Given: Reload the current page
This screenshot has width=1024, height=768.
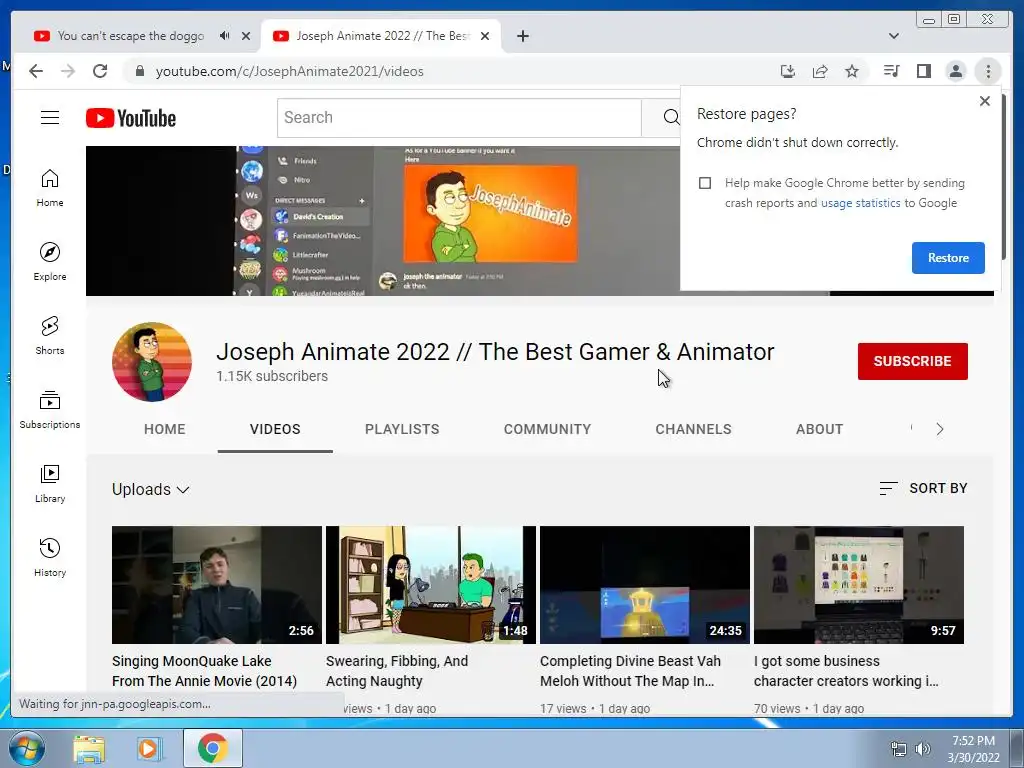Looking at the screenshot, I should pyautogui.click(x=100, y=71).
